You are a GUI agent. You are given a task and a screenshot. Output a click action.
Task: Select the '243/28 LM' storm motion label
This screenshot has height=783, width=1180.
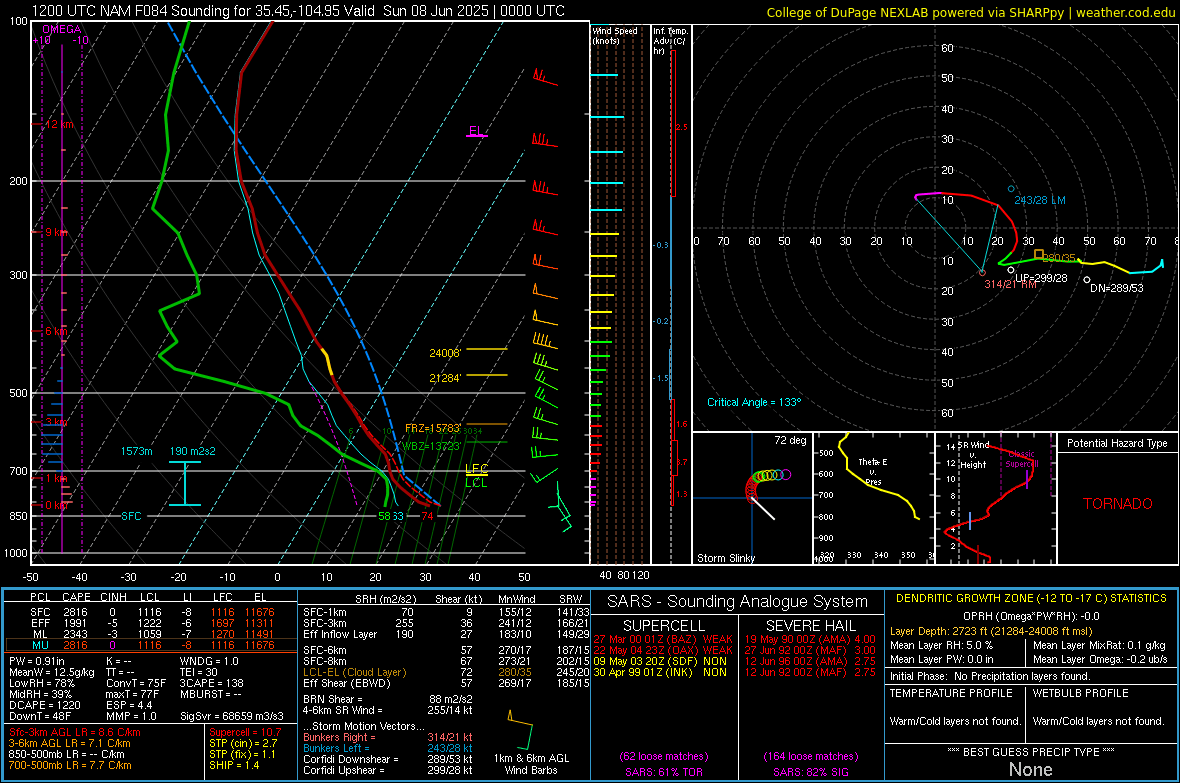coord(1039,200)
